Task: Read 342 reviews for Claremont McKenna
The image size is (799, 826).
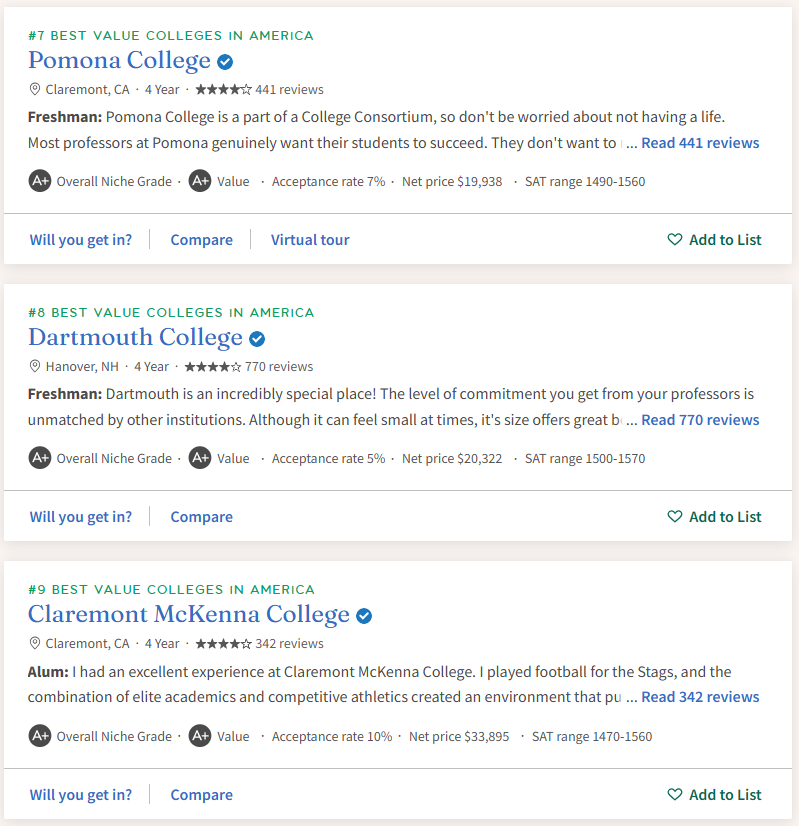Action: click(x=700, y=697)
